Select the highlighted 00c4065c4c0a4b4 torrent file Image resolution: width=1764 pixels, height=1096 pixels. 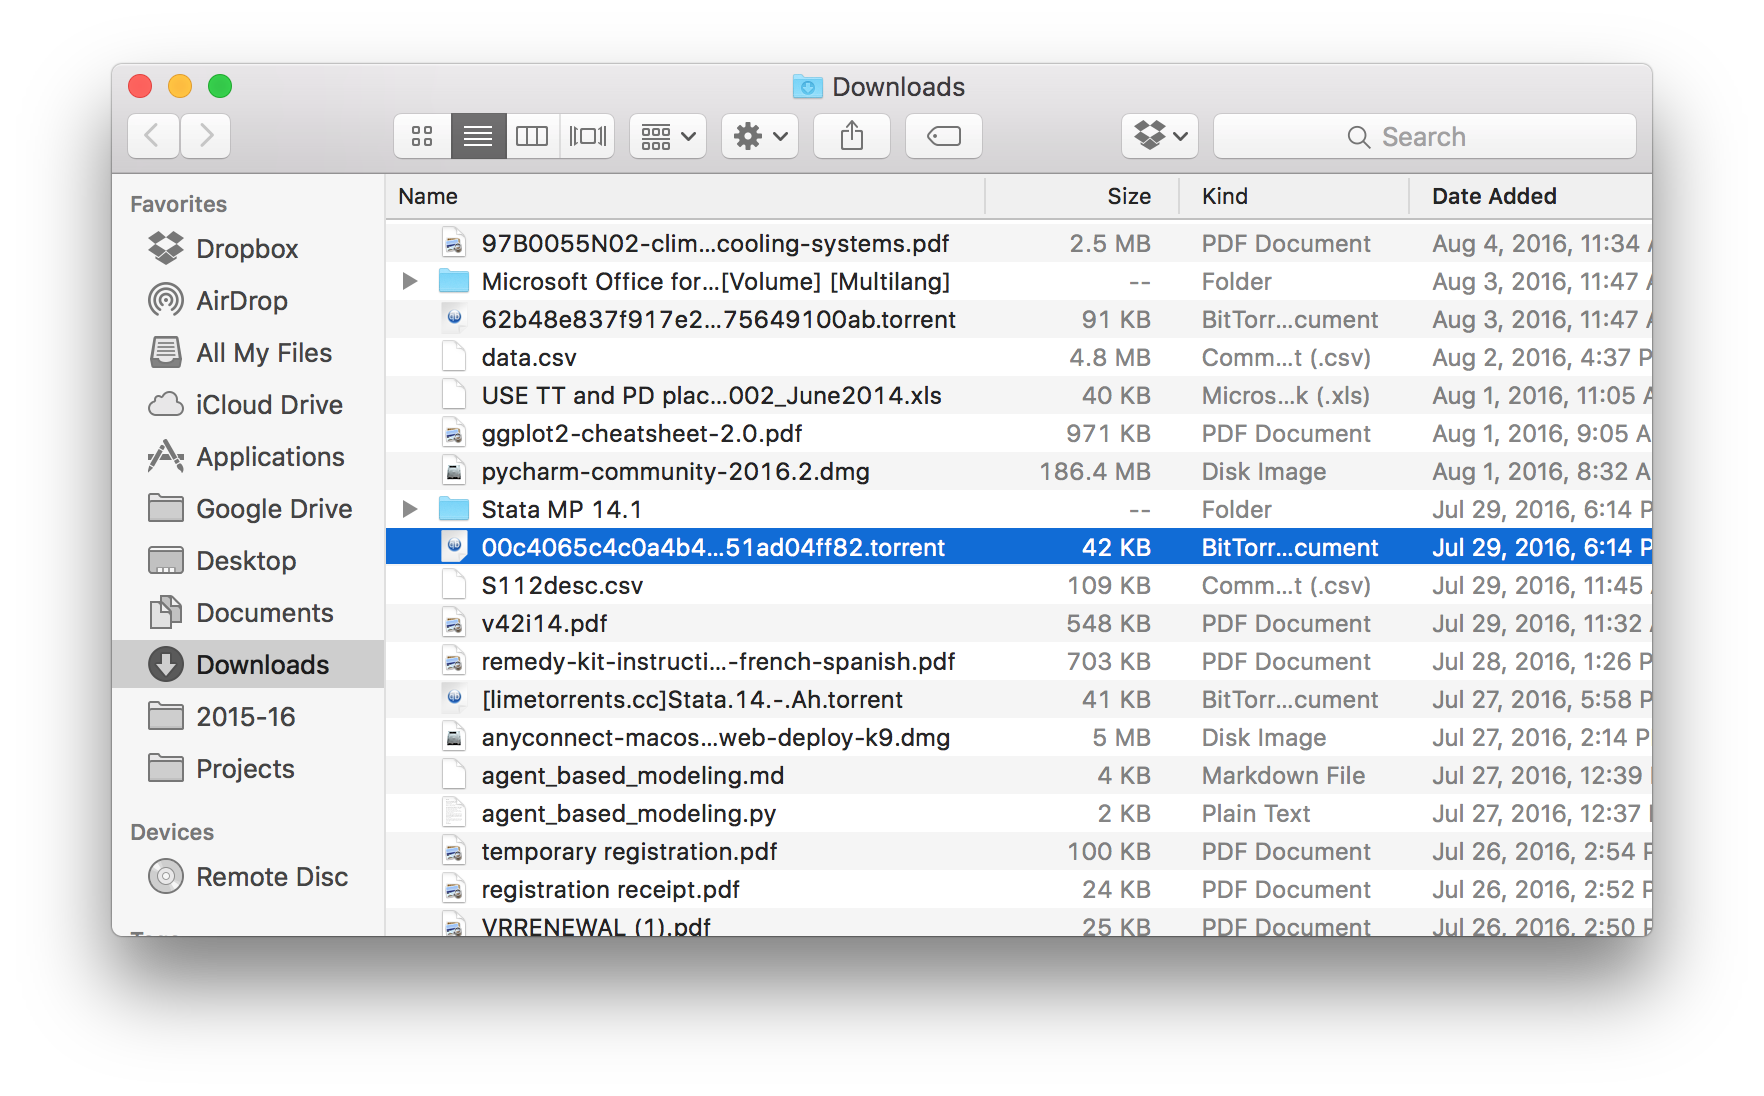coord(1019,548)
